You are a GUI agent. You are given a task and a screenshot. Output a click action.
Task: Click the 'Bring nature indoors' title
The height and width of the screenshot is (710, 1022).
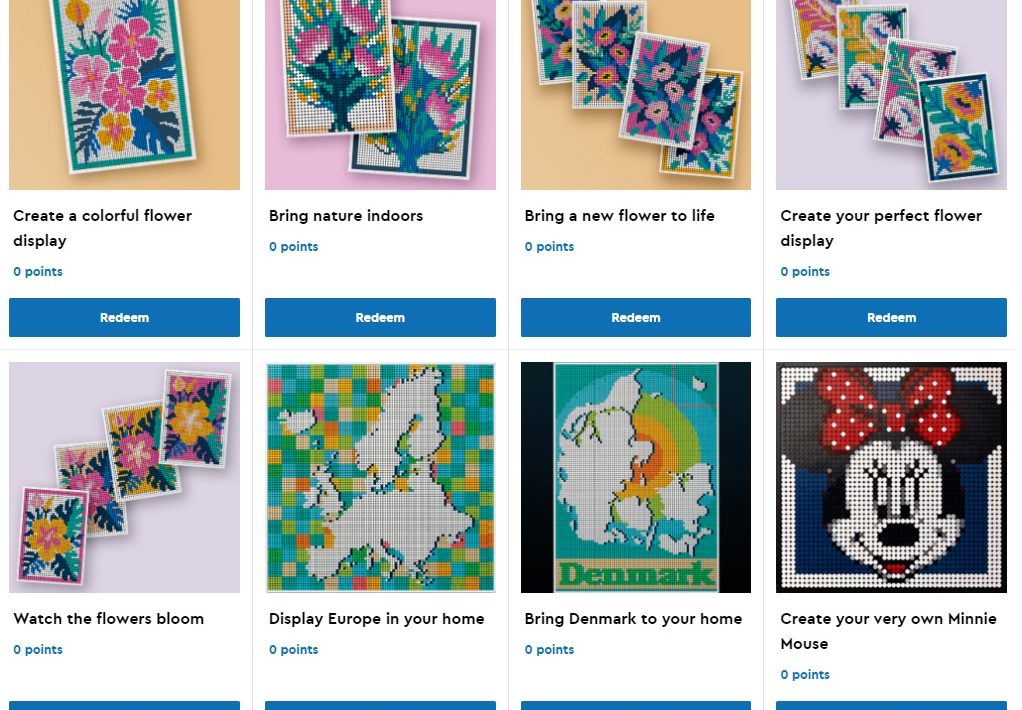click(x=346, y=216)
